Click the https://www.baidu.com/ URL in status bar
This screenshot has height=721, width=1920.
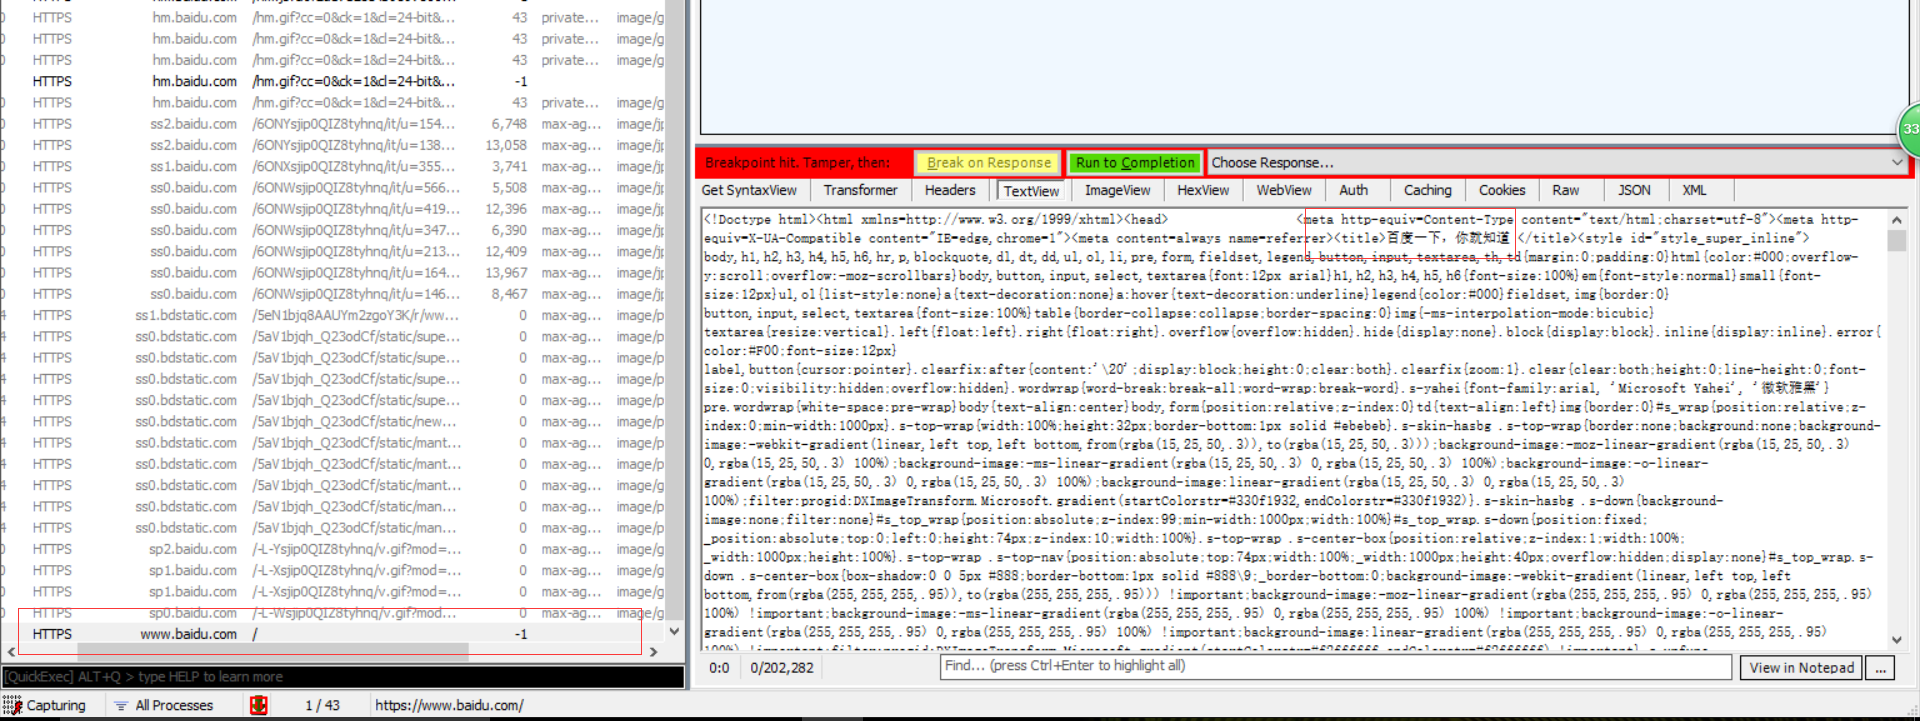click(x=449, y=705)
